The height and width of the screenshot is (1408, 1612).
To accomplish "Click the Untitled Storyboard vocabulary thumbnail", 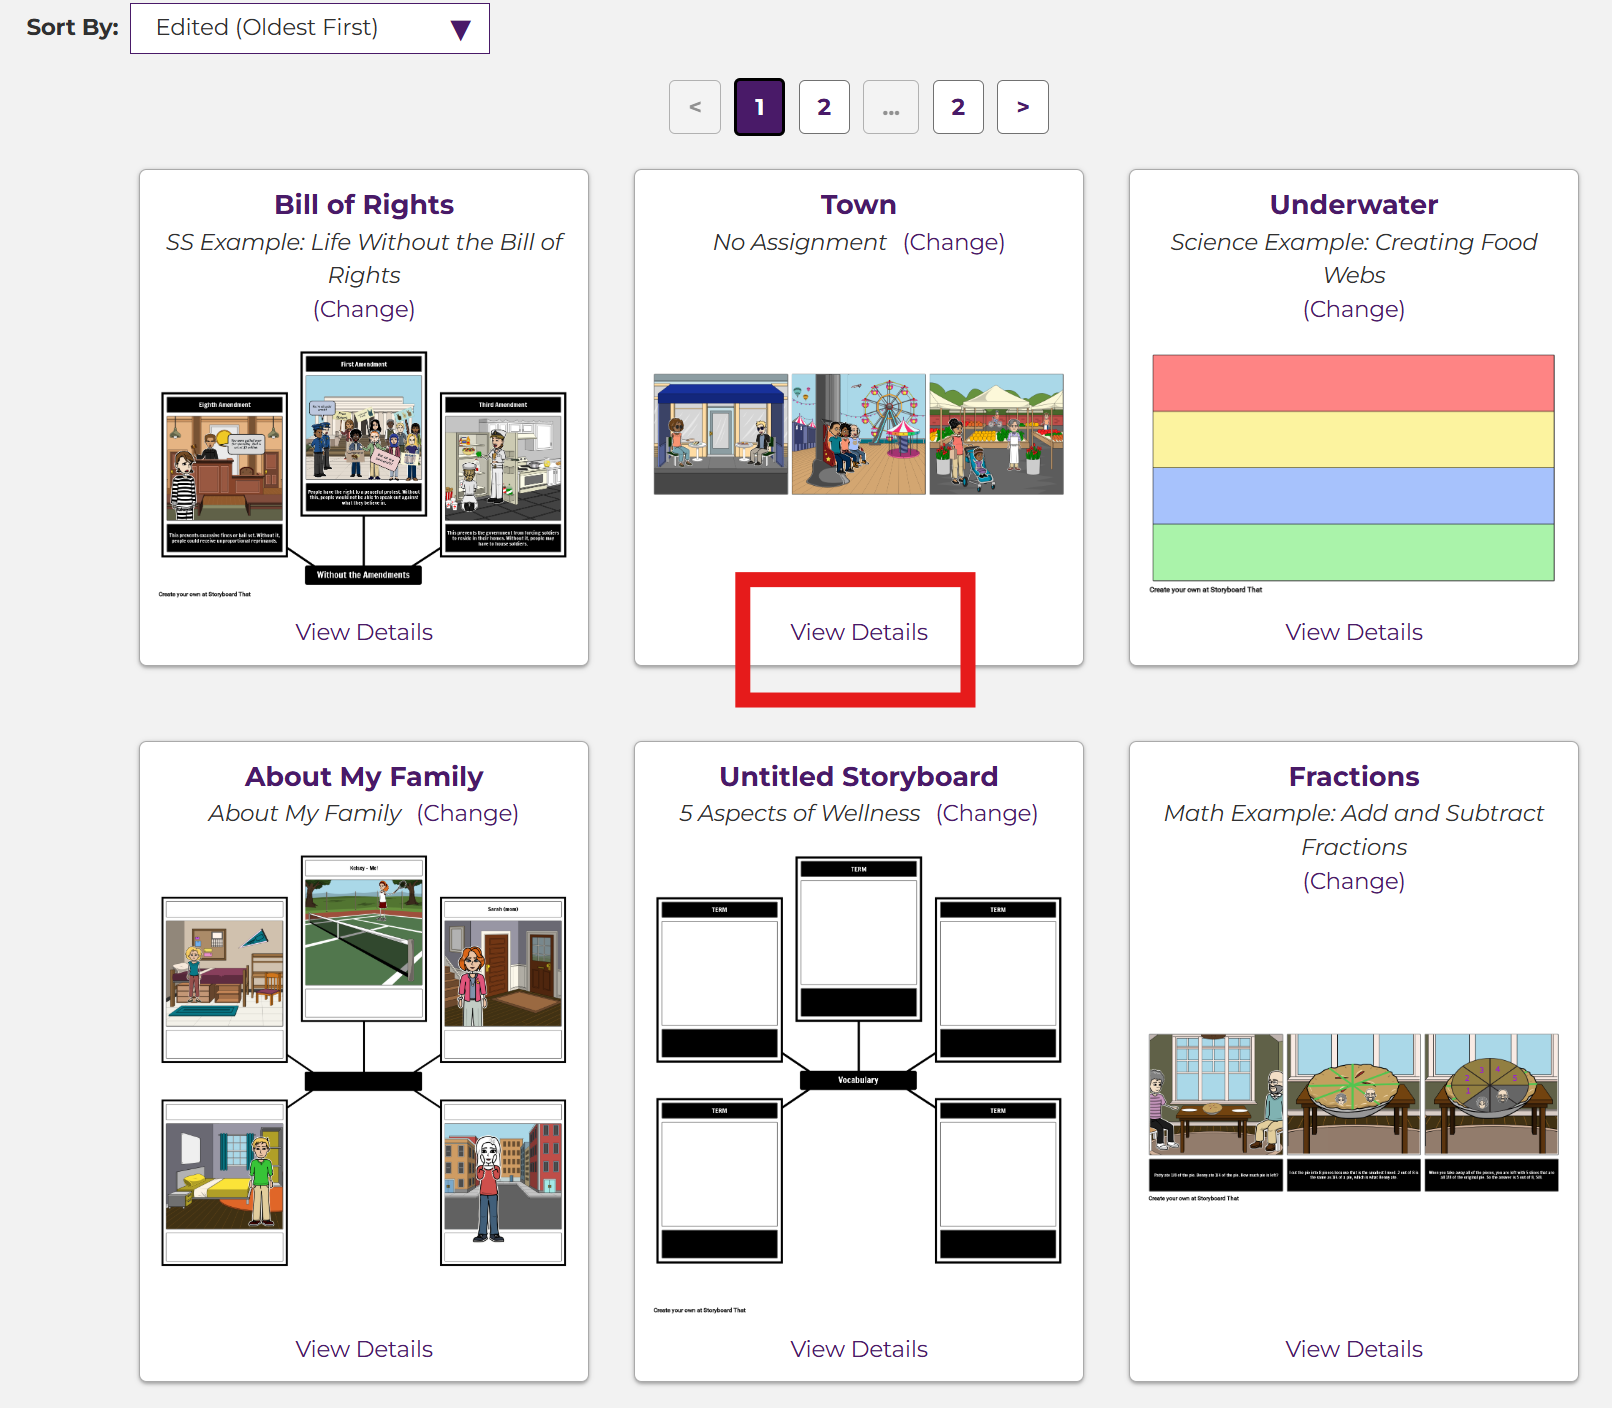I will tap(859, 1085).
